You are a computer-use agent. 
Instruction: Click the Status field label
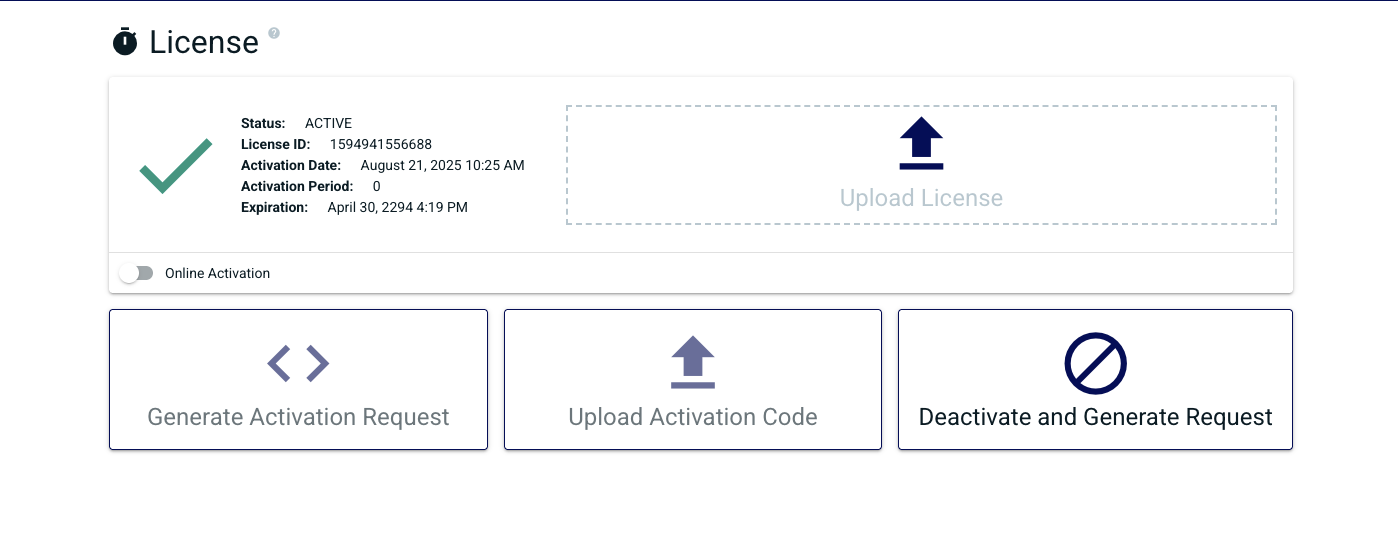pos(263,123)
